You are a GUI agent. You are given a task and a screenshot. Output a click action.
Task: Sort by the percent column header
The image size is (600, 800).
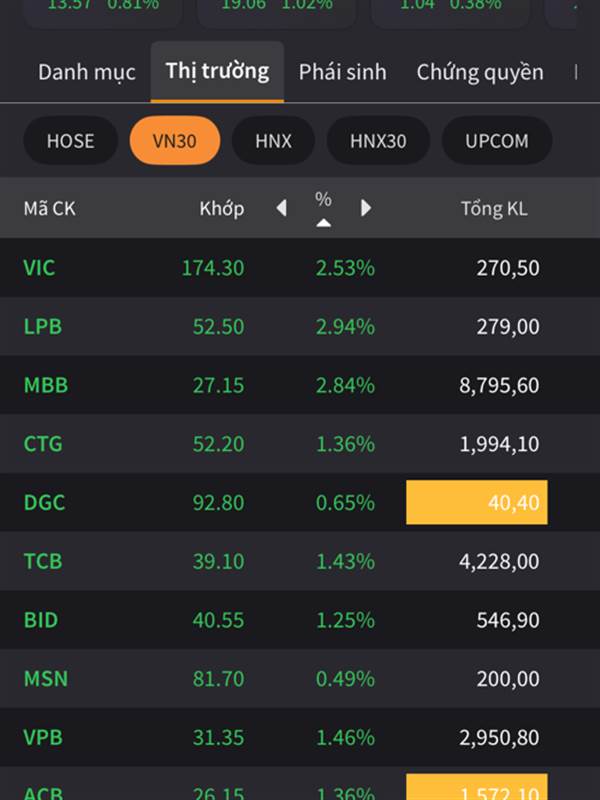[323, 207]
